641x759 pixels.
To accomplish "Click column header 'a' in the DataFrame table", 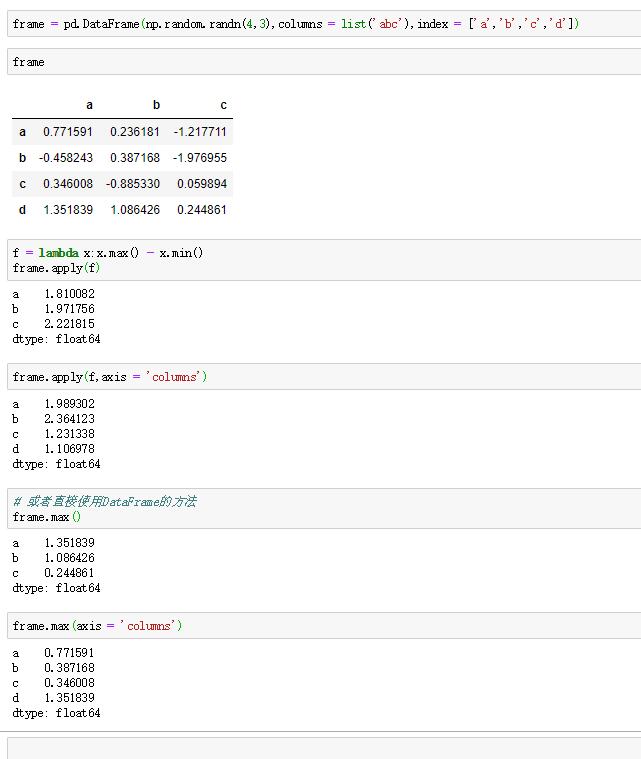I will 89,105.
